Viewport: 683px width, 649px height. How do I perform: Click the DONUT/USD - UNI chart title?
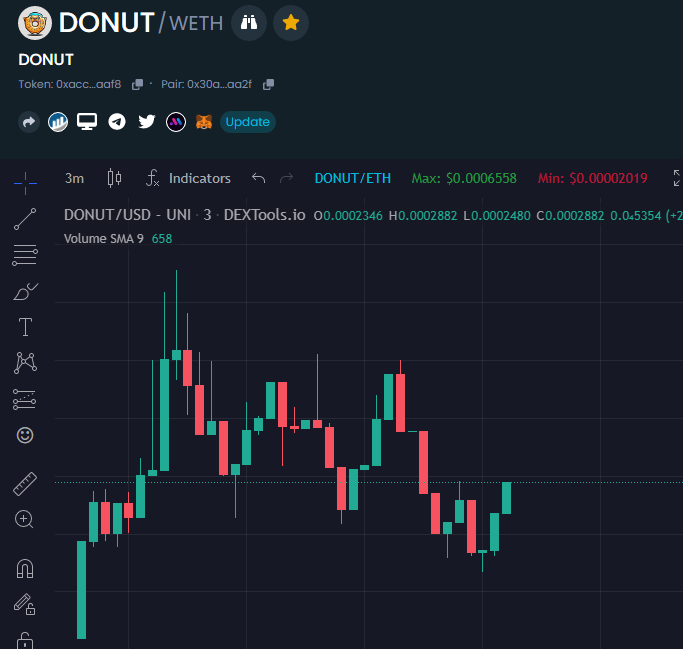click(x=185, y=215)
